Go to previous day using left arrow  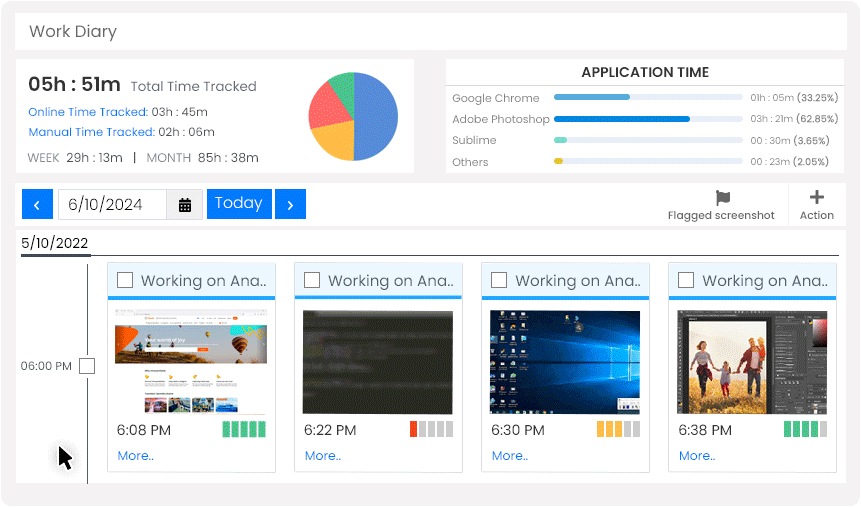coord(37,205)
